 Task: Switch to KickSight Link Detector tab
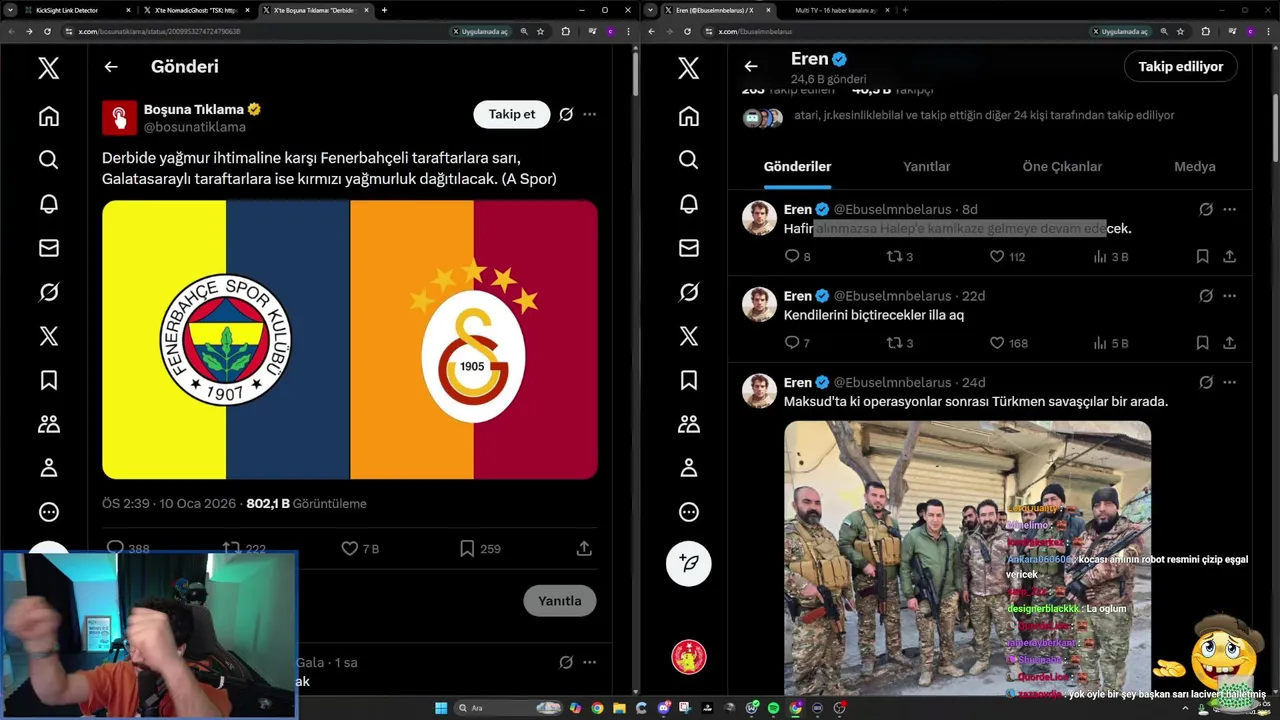pos(78,10)
